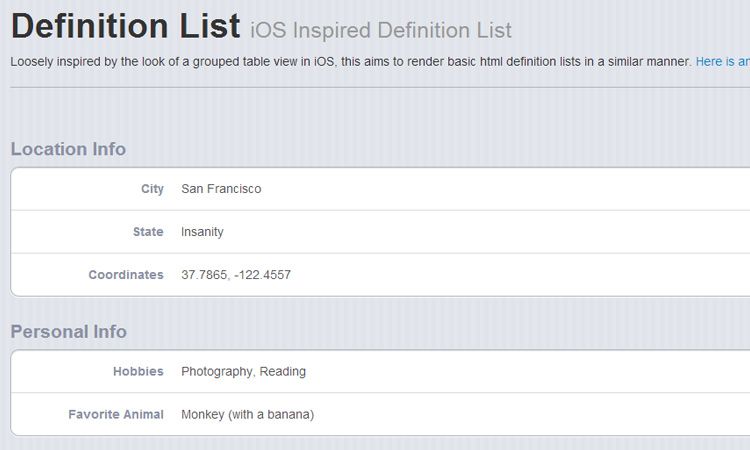Select the 'Location Info' section heading
This screenshot has width=750, height=450.
[x=68, y=149]
